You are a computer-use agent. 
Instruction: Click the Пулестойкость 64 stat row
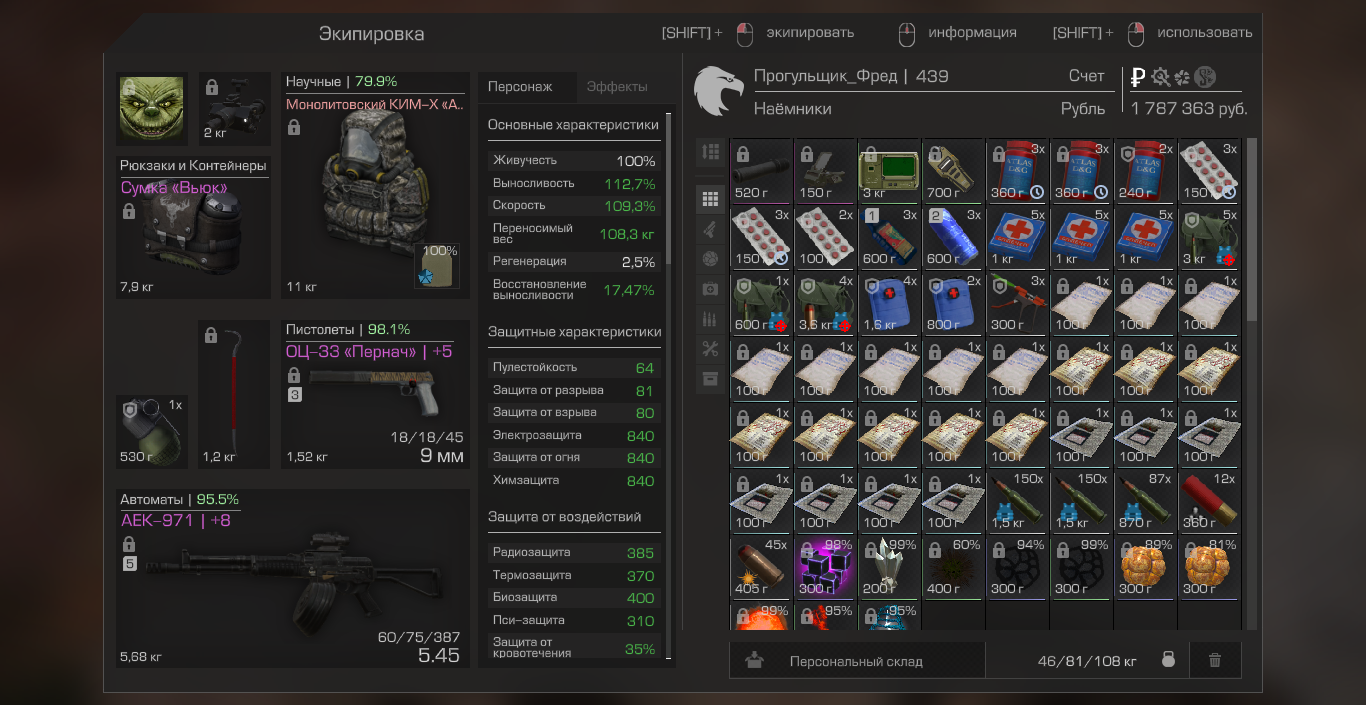pos(573,367)
